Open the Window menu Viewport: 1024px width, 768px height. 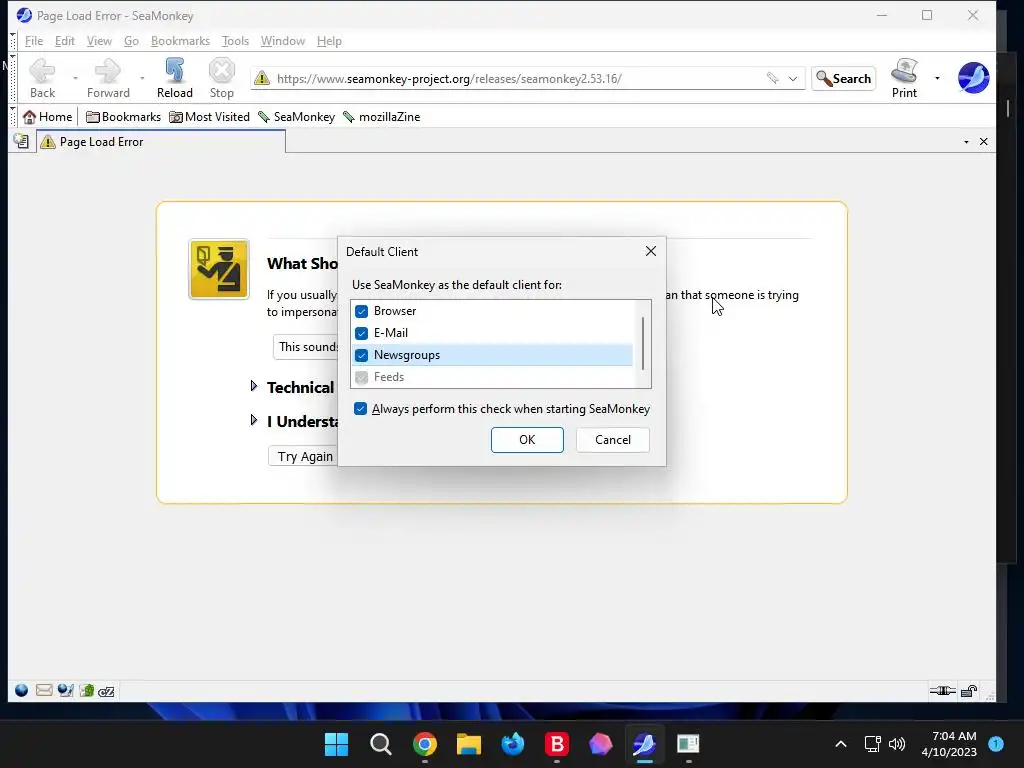click(283, 40)
